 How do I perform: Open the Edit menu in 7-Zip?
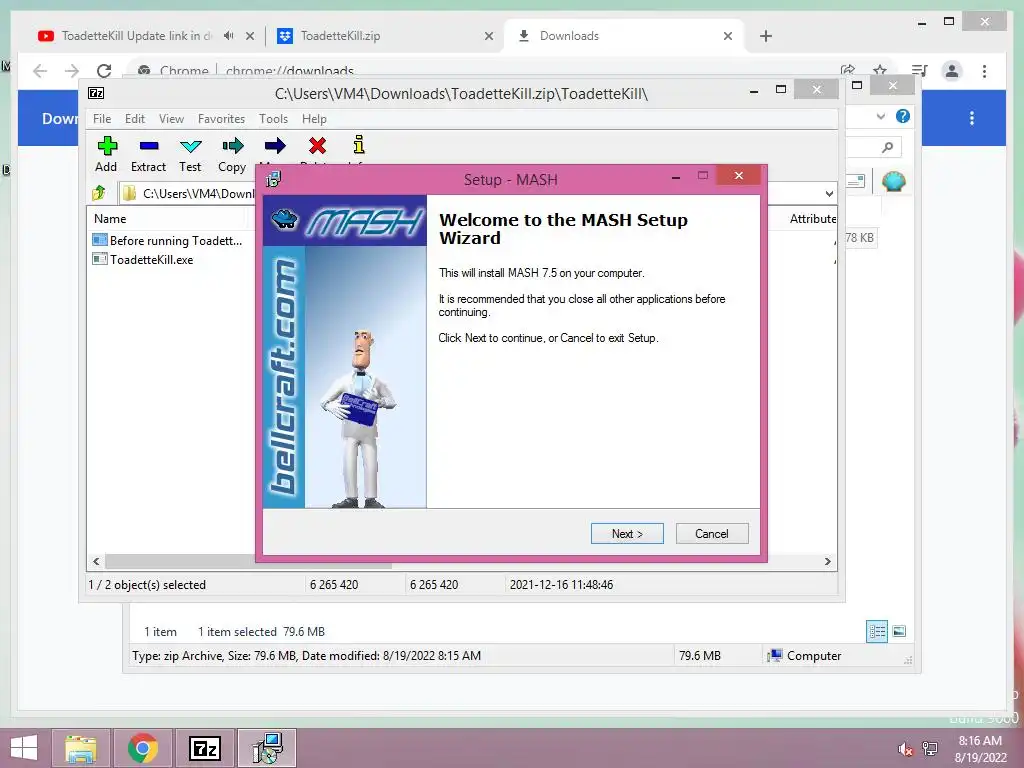click(135, 119)
